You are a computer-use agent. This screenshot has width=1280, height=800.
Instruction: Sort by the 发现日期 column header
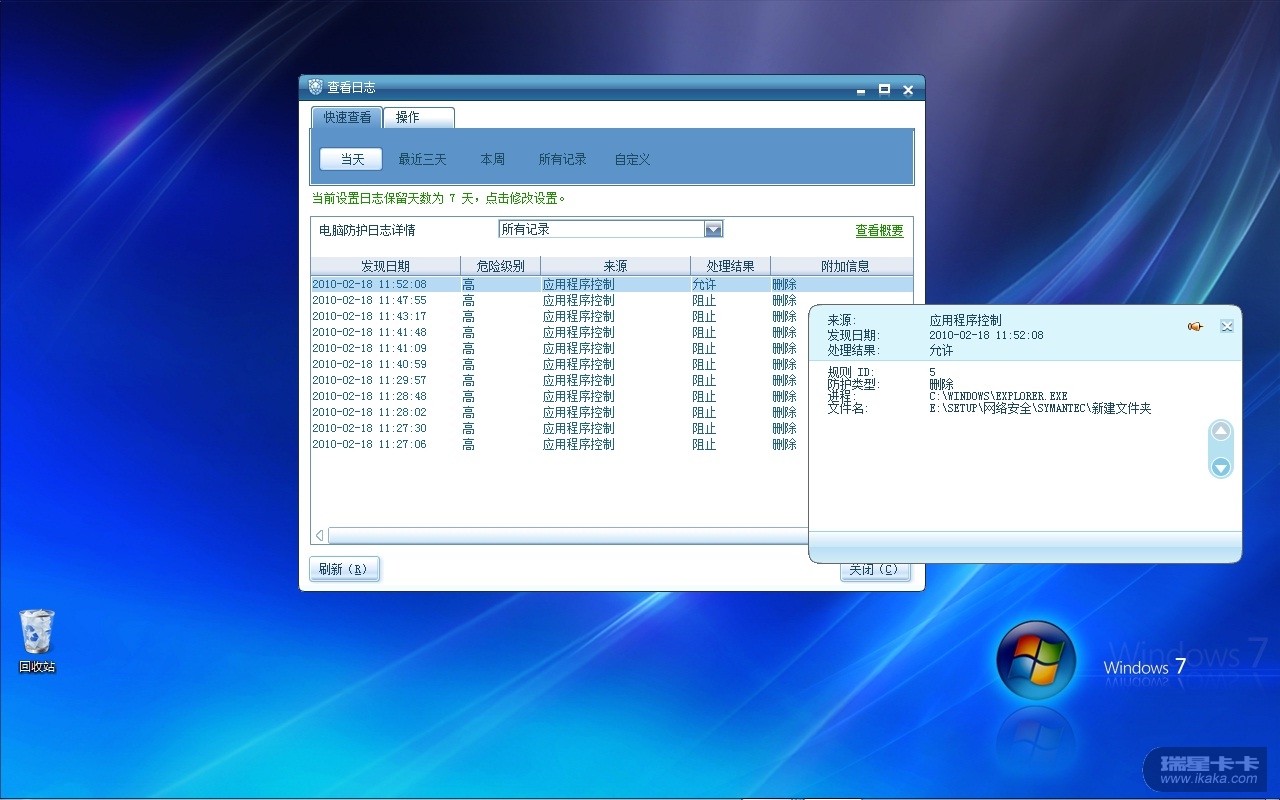pyautogui.click(x=385, y=266)
